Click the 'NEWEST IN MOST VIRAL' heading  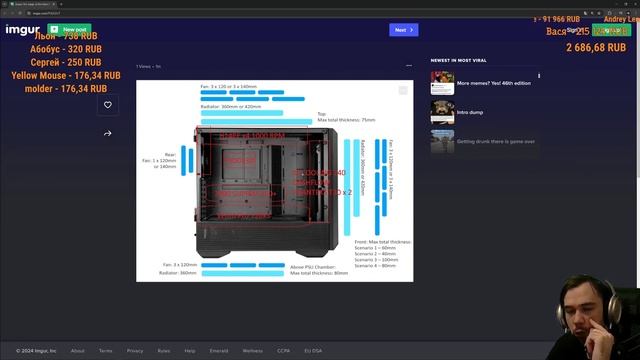point(458,60)
